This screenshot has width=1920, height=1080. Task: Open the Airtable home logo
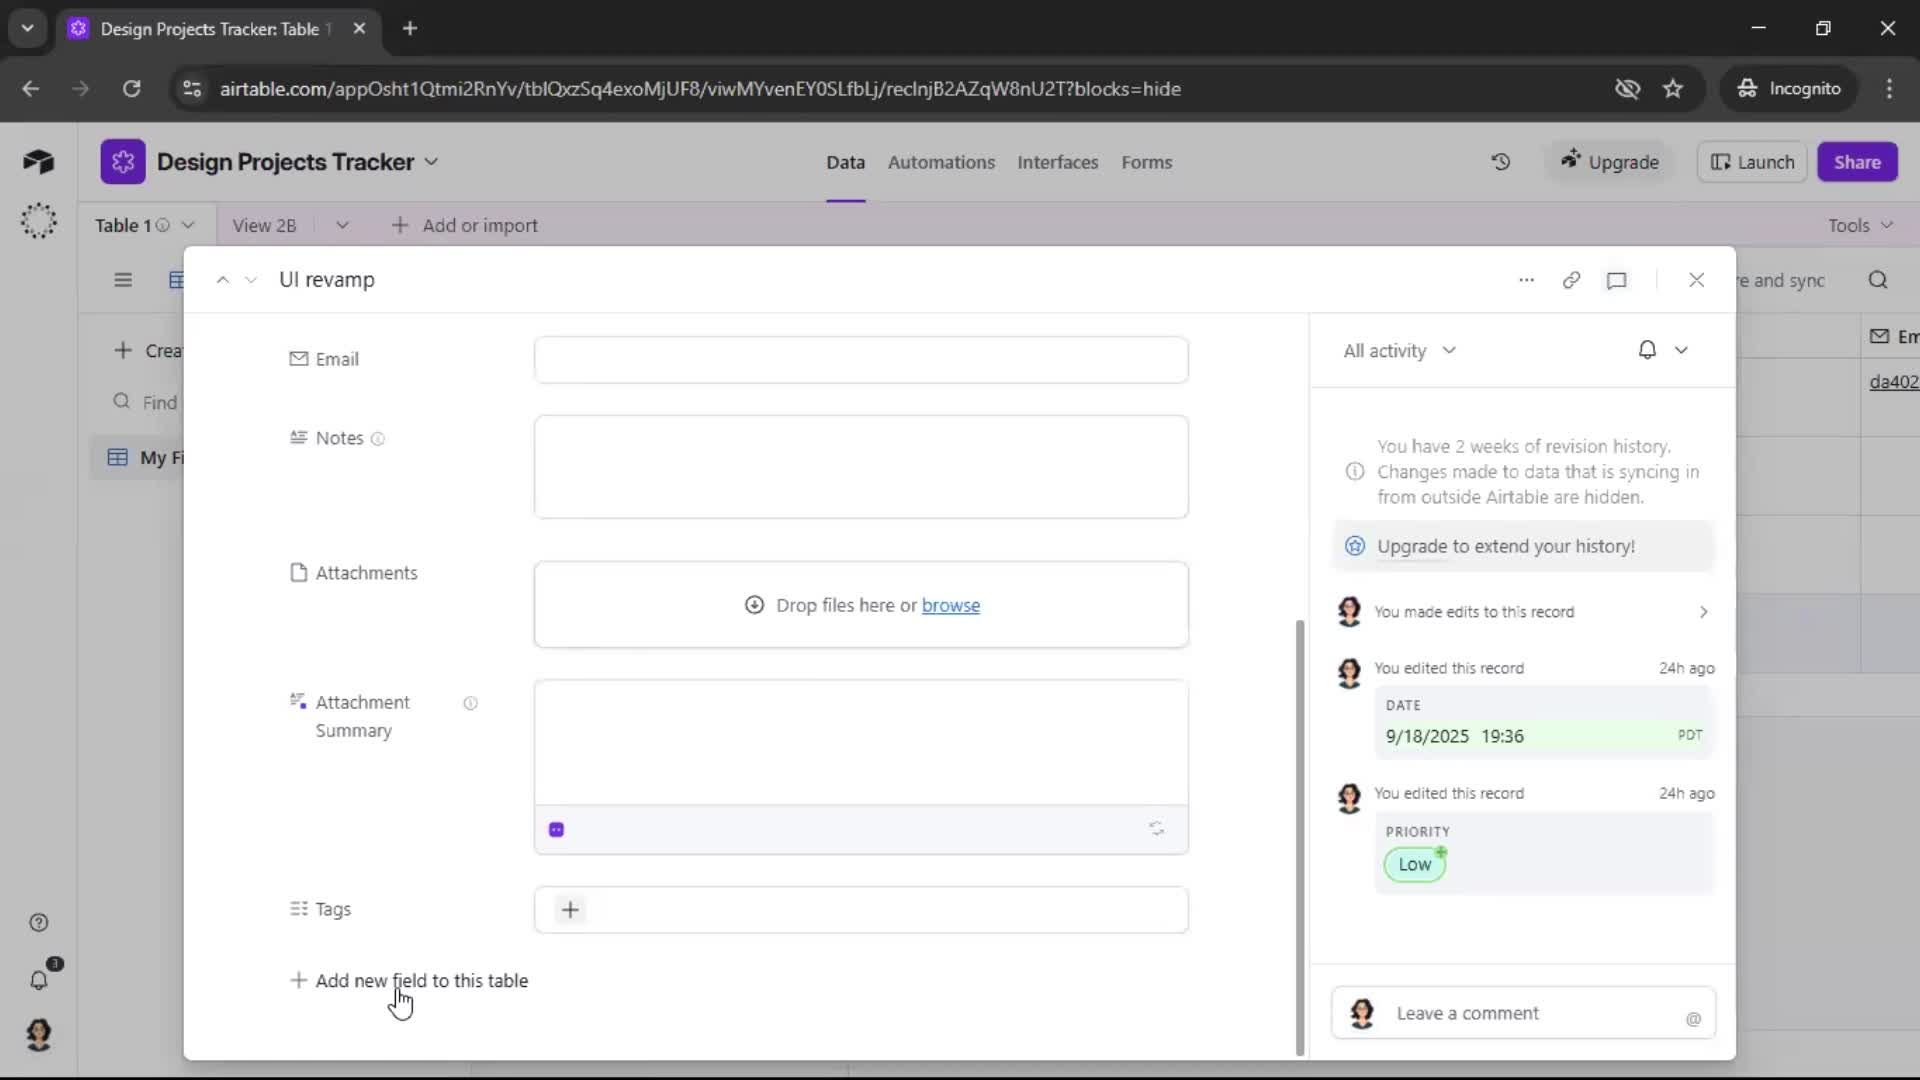(38, 162)
